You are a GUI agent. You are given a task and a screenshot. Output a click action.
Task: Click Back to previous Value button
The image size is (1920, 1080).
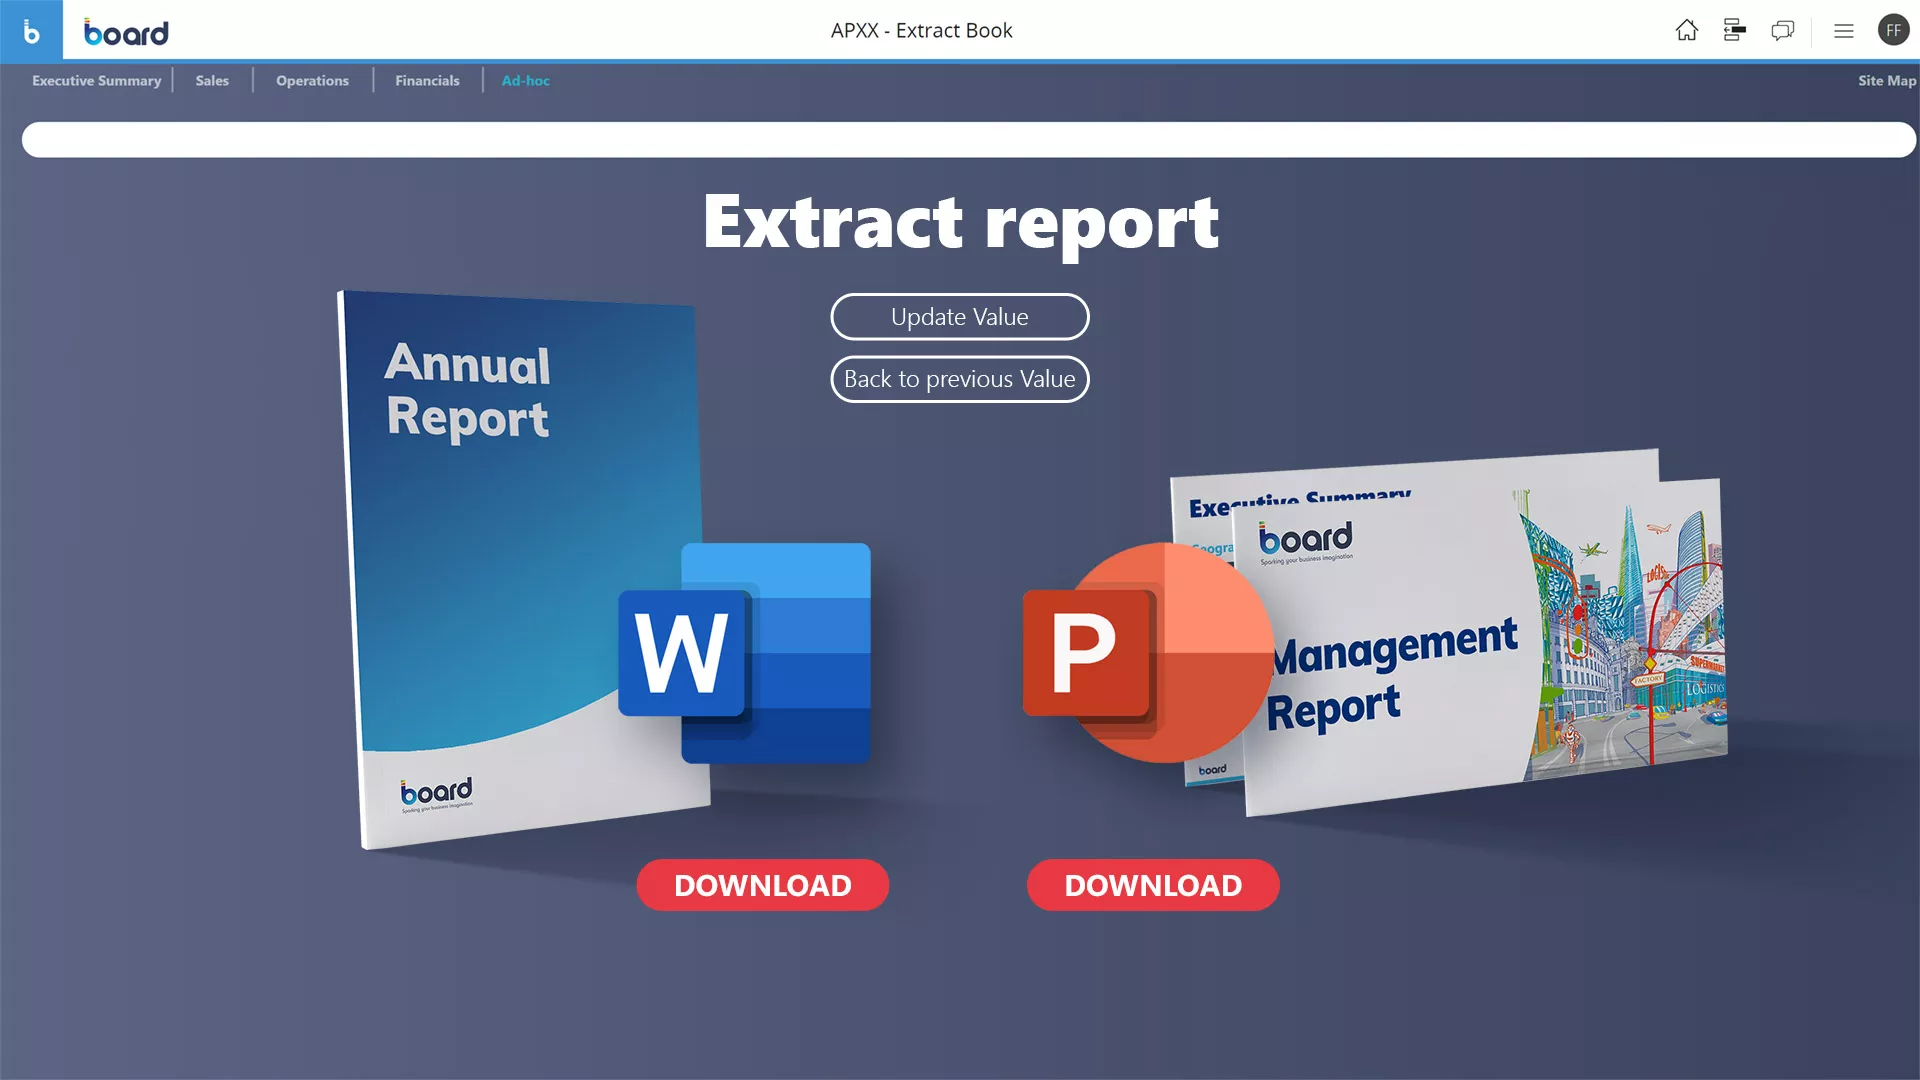click(959, 379)
